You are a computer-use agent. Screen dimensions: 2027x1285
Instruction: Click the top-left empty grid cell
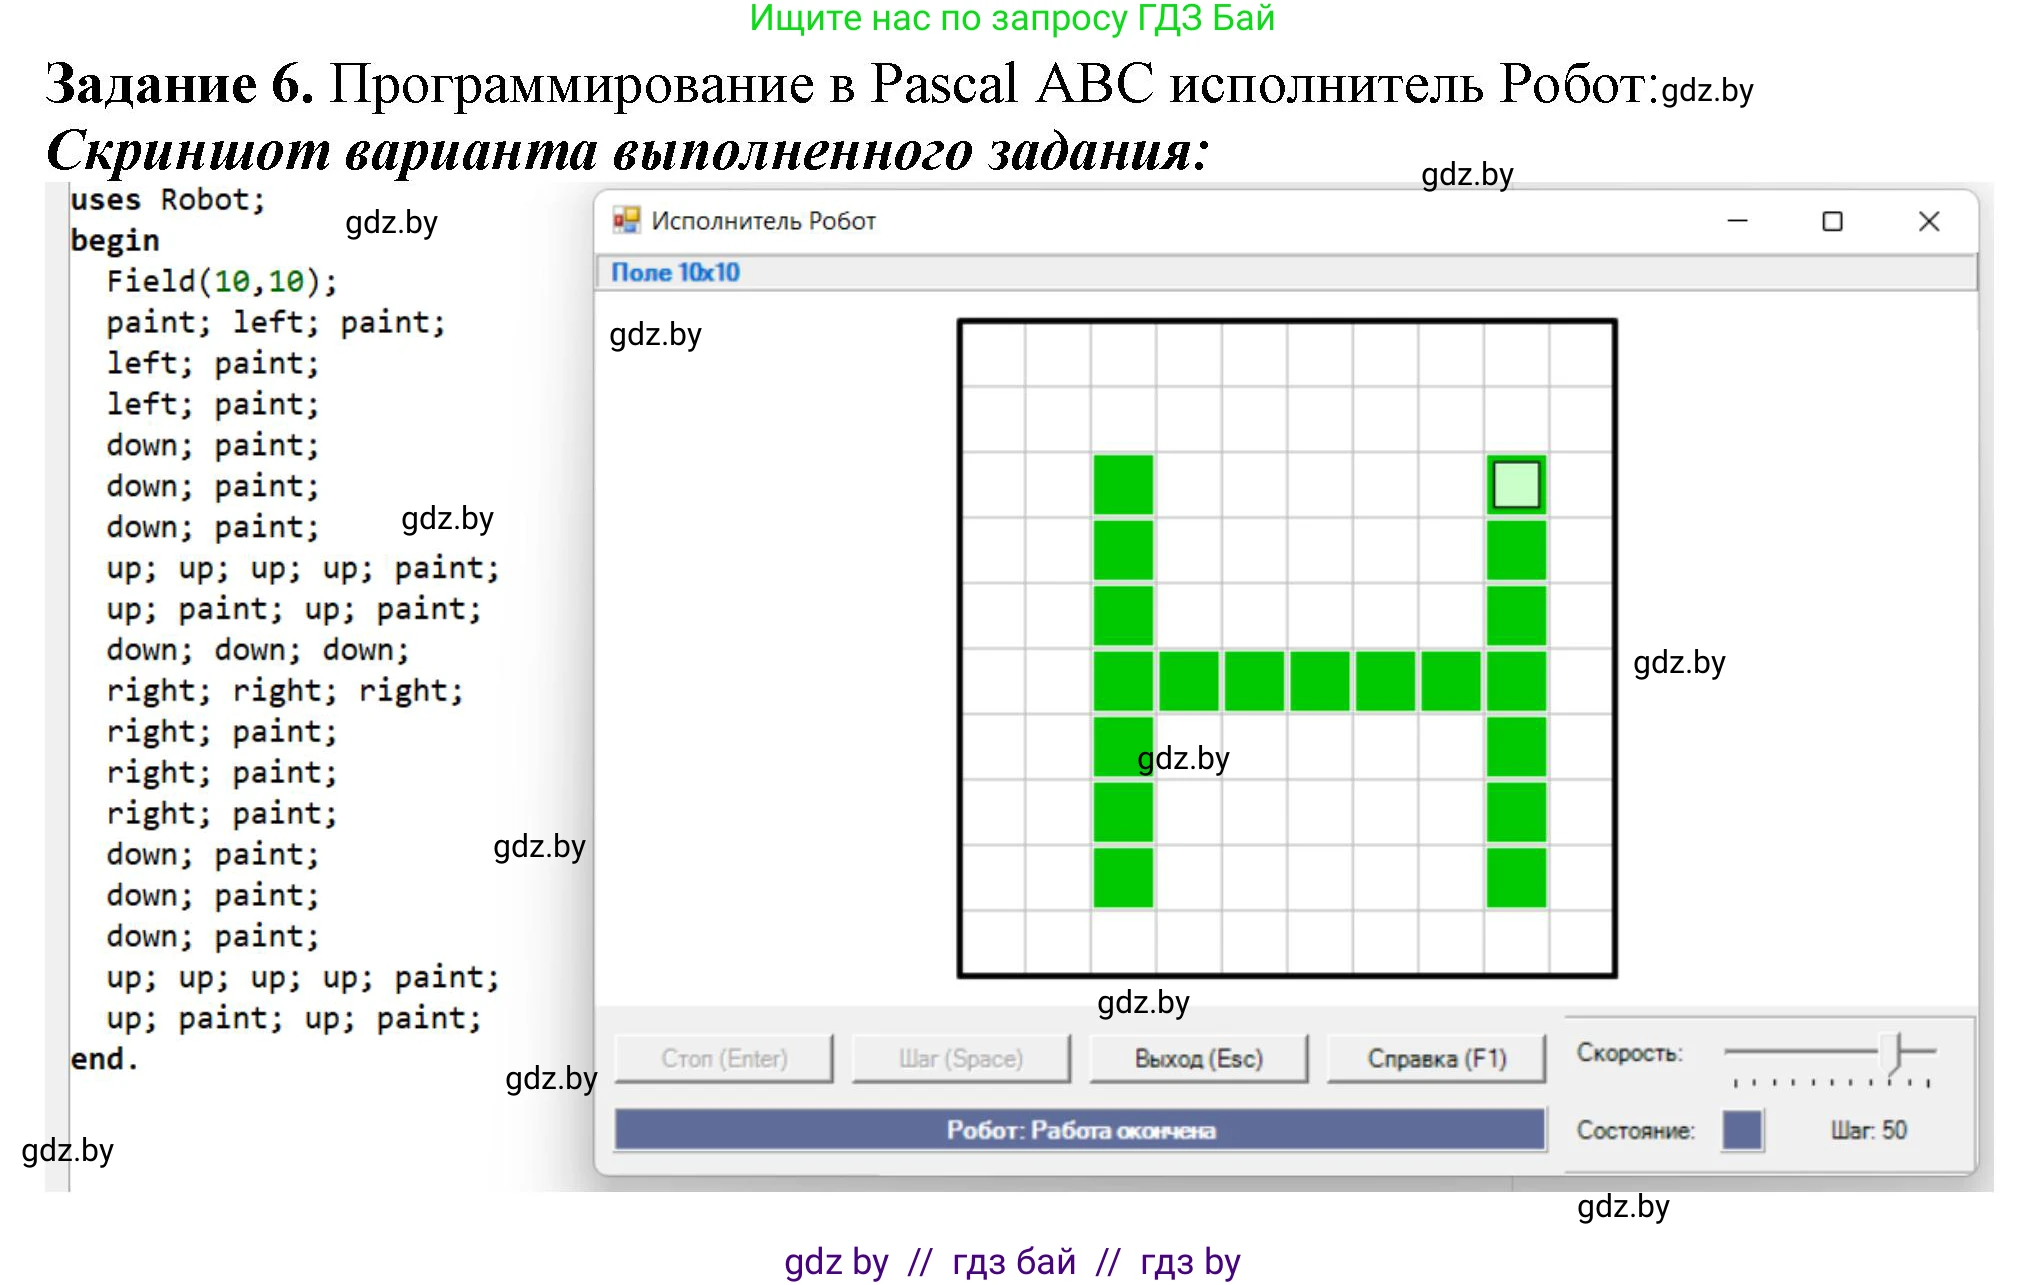click(x=992, y=354)
